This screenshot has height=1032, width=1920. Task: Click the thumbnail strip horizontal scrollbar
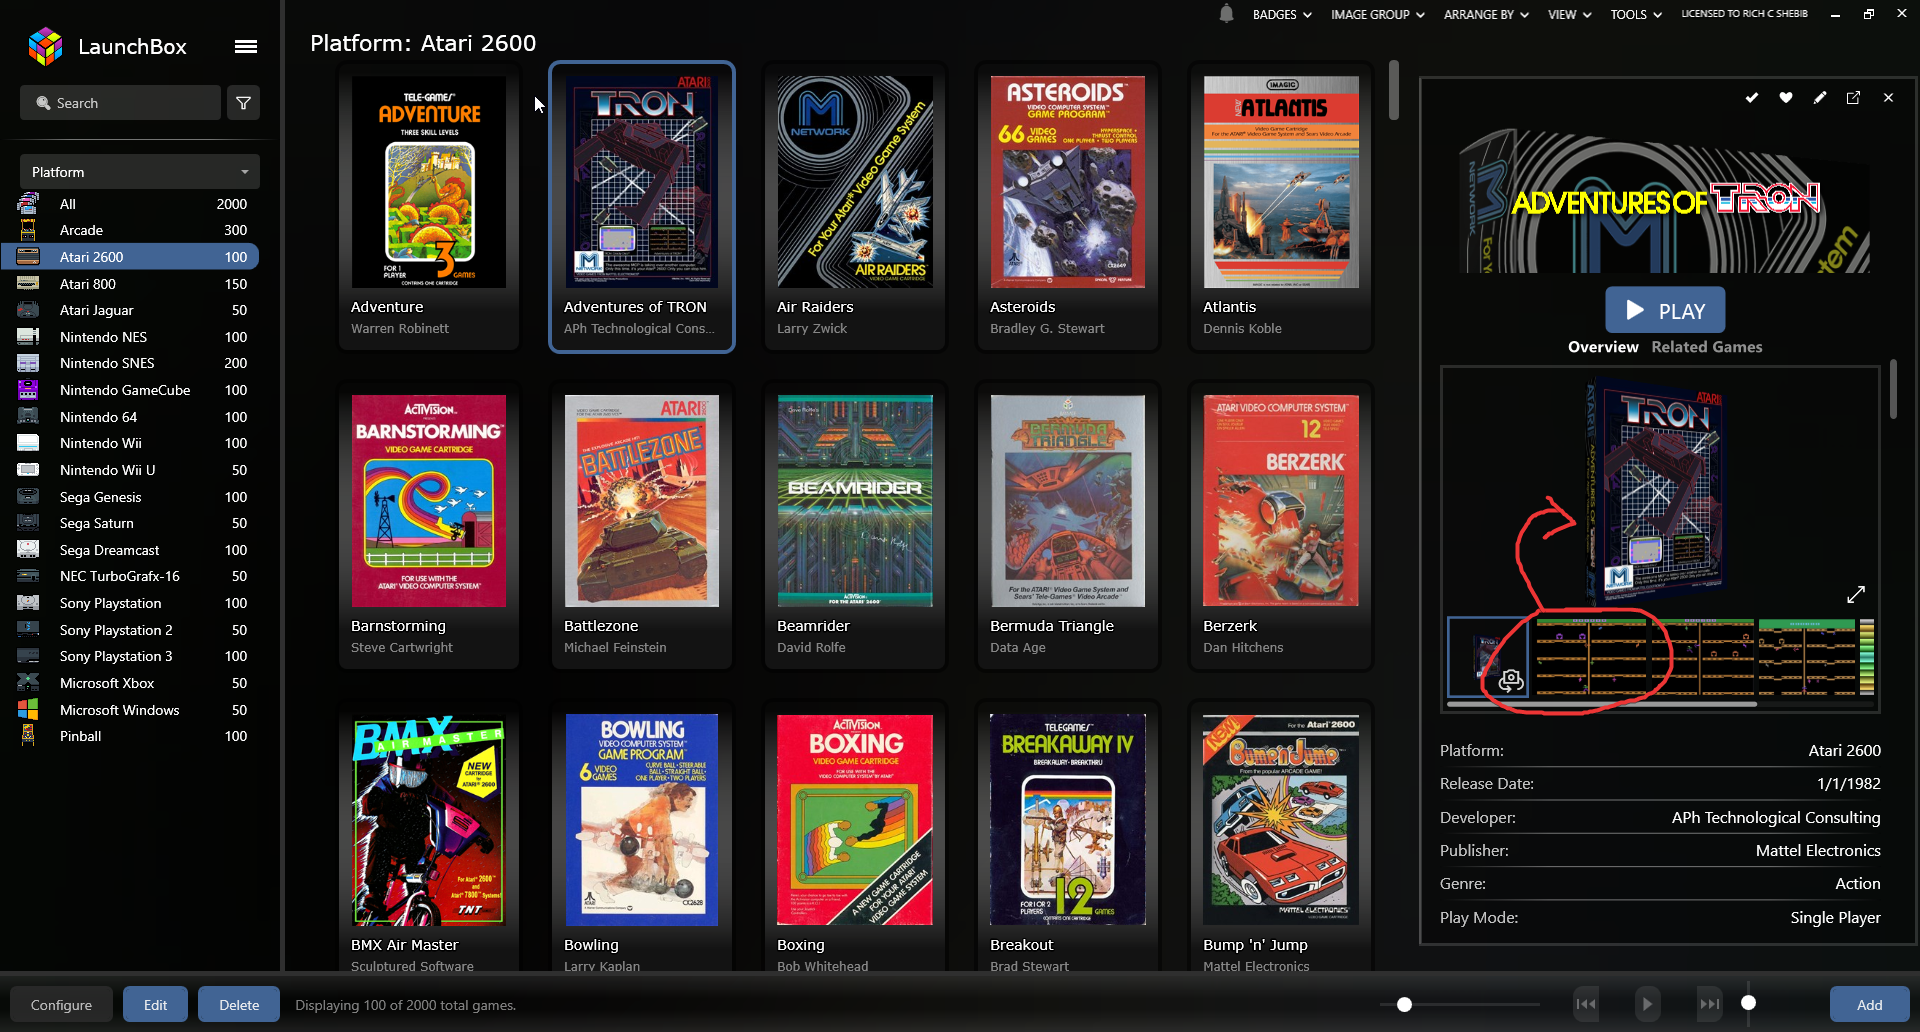tap(1601, 704)
